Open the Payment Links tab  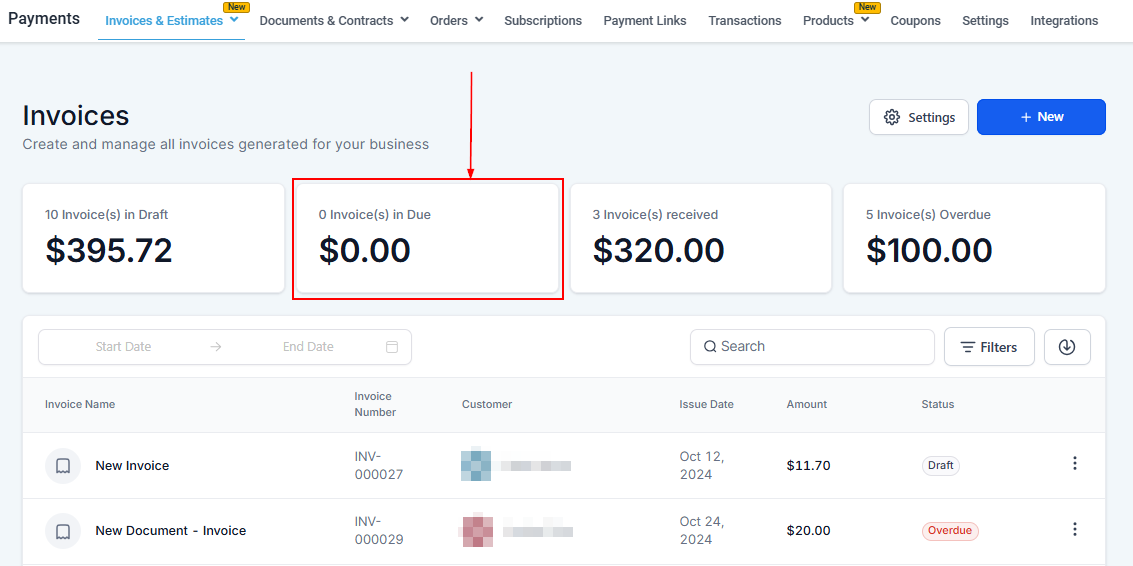point(645,20)
